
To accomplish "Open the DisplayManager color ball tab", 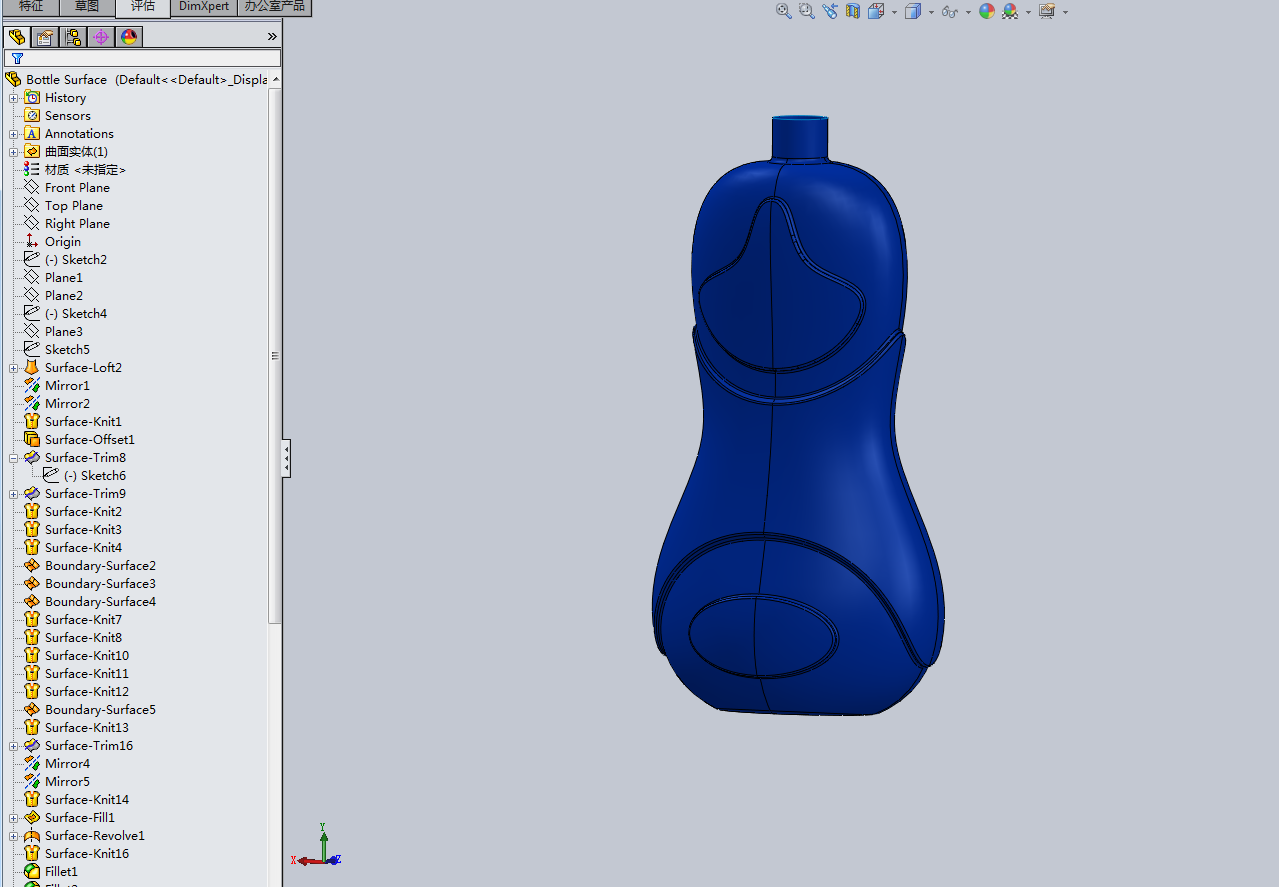I will click(129, 37).
